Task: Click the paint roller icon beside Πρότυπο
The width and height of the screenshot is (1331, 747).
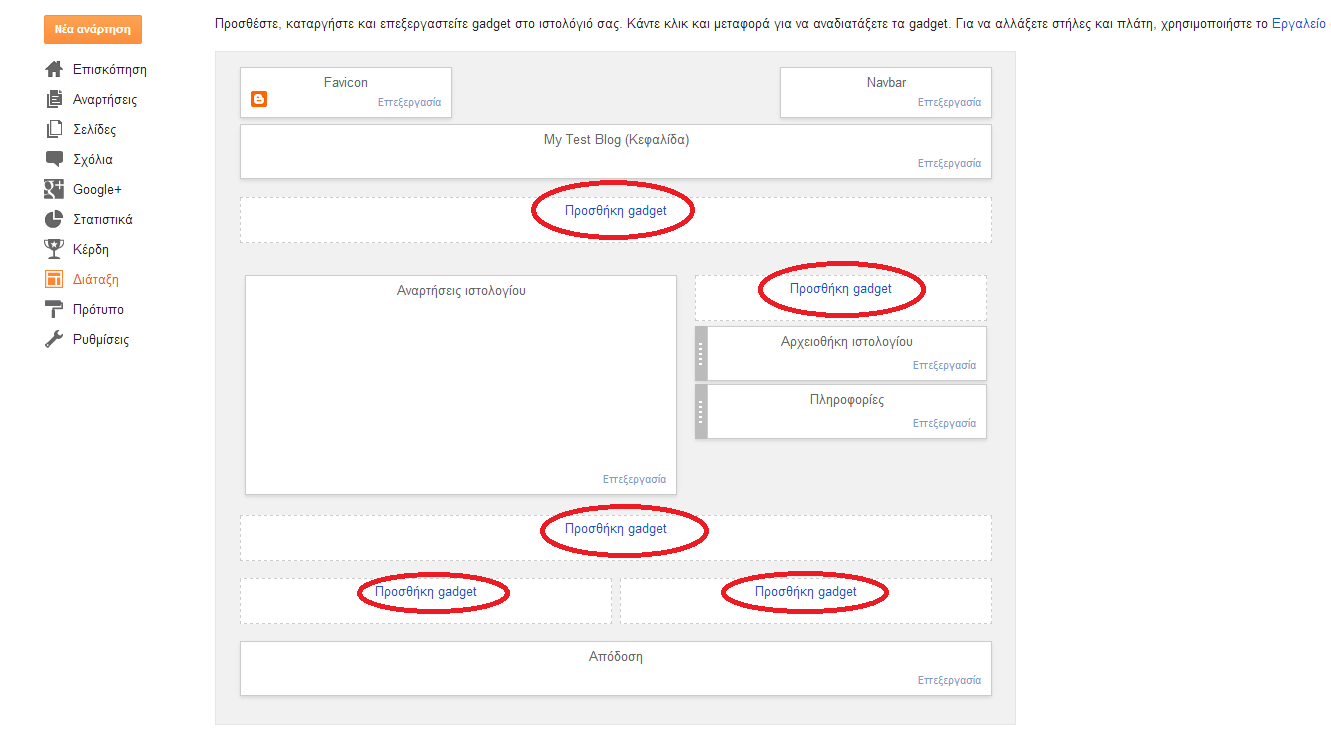Action: 54,310
